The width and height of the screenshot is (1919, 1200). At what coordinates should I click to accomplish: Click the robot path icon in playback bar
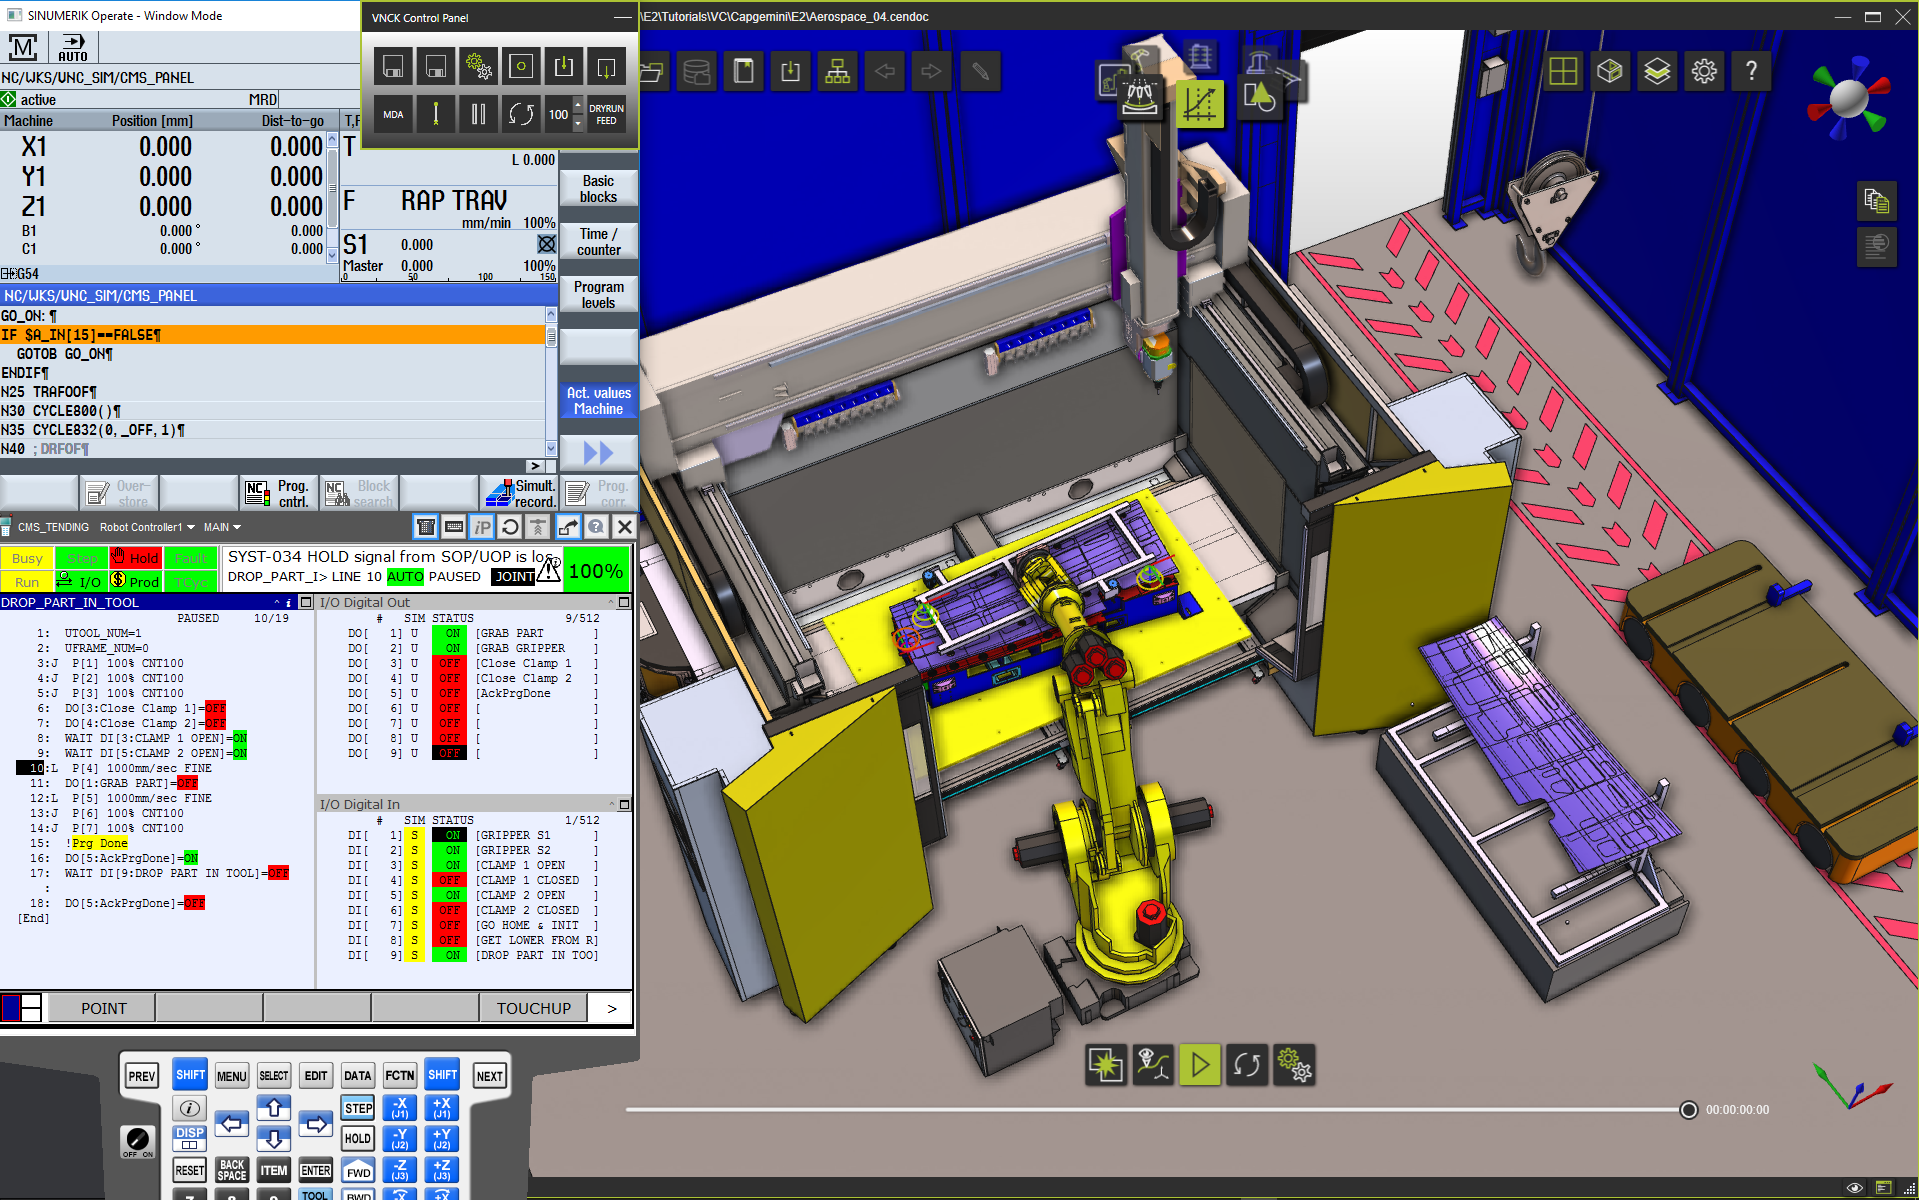tap(1153, 1065)
